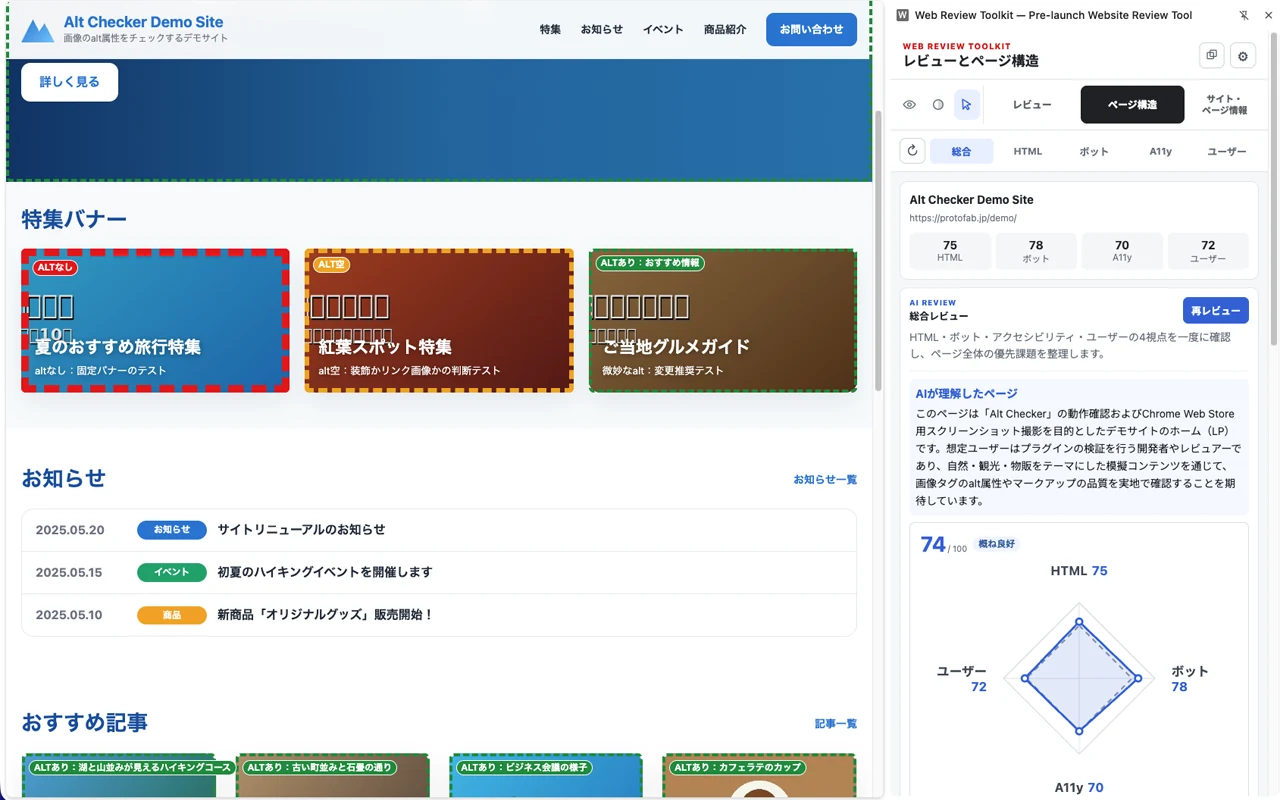This screenshot has width=1280, height=800.
Task: Open the ユーザー sub-tab
Action: click(x=1226, y=151)
